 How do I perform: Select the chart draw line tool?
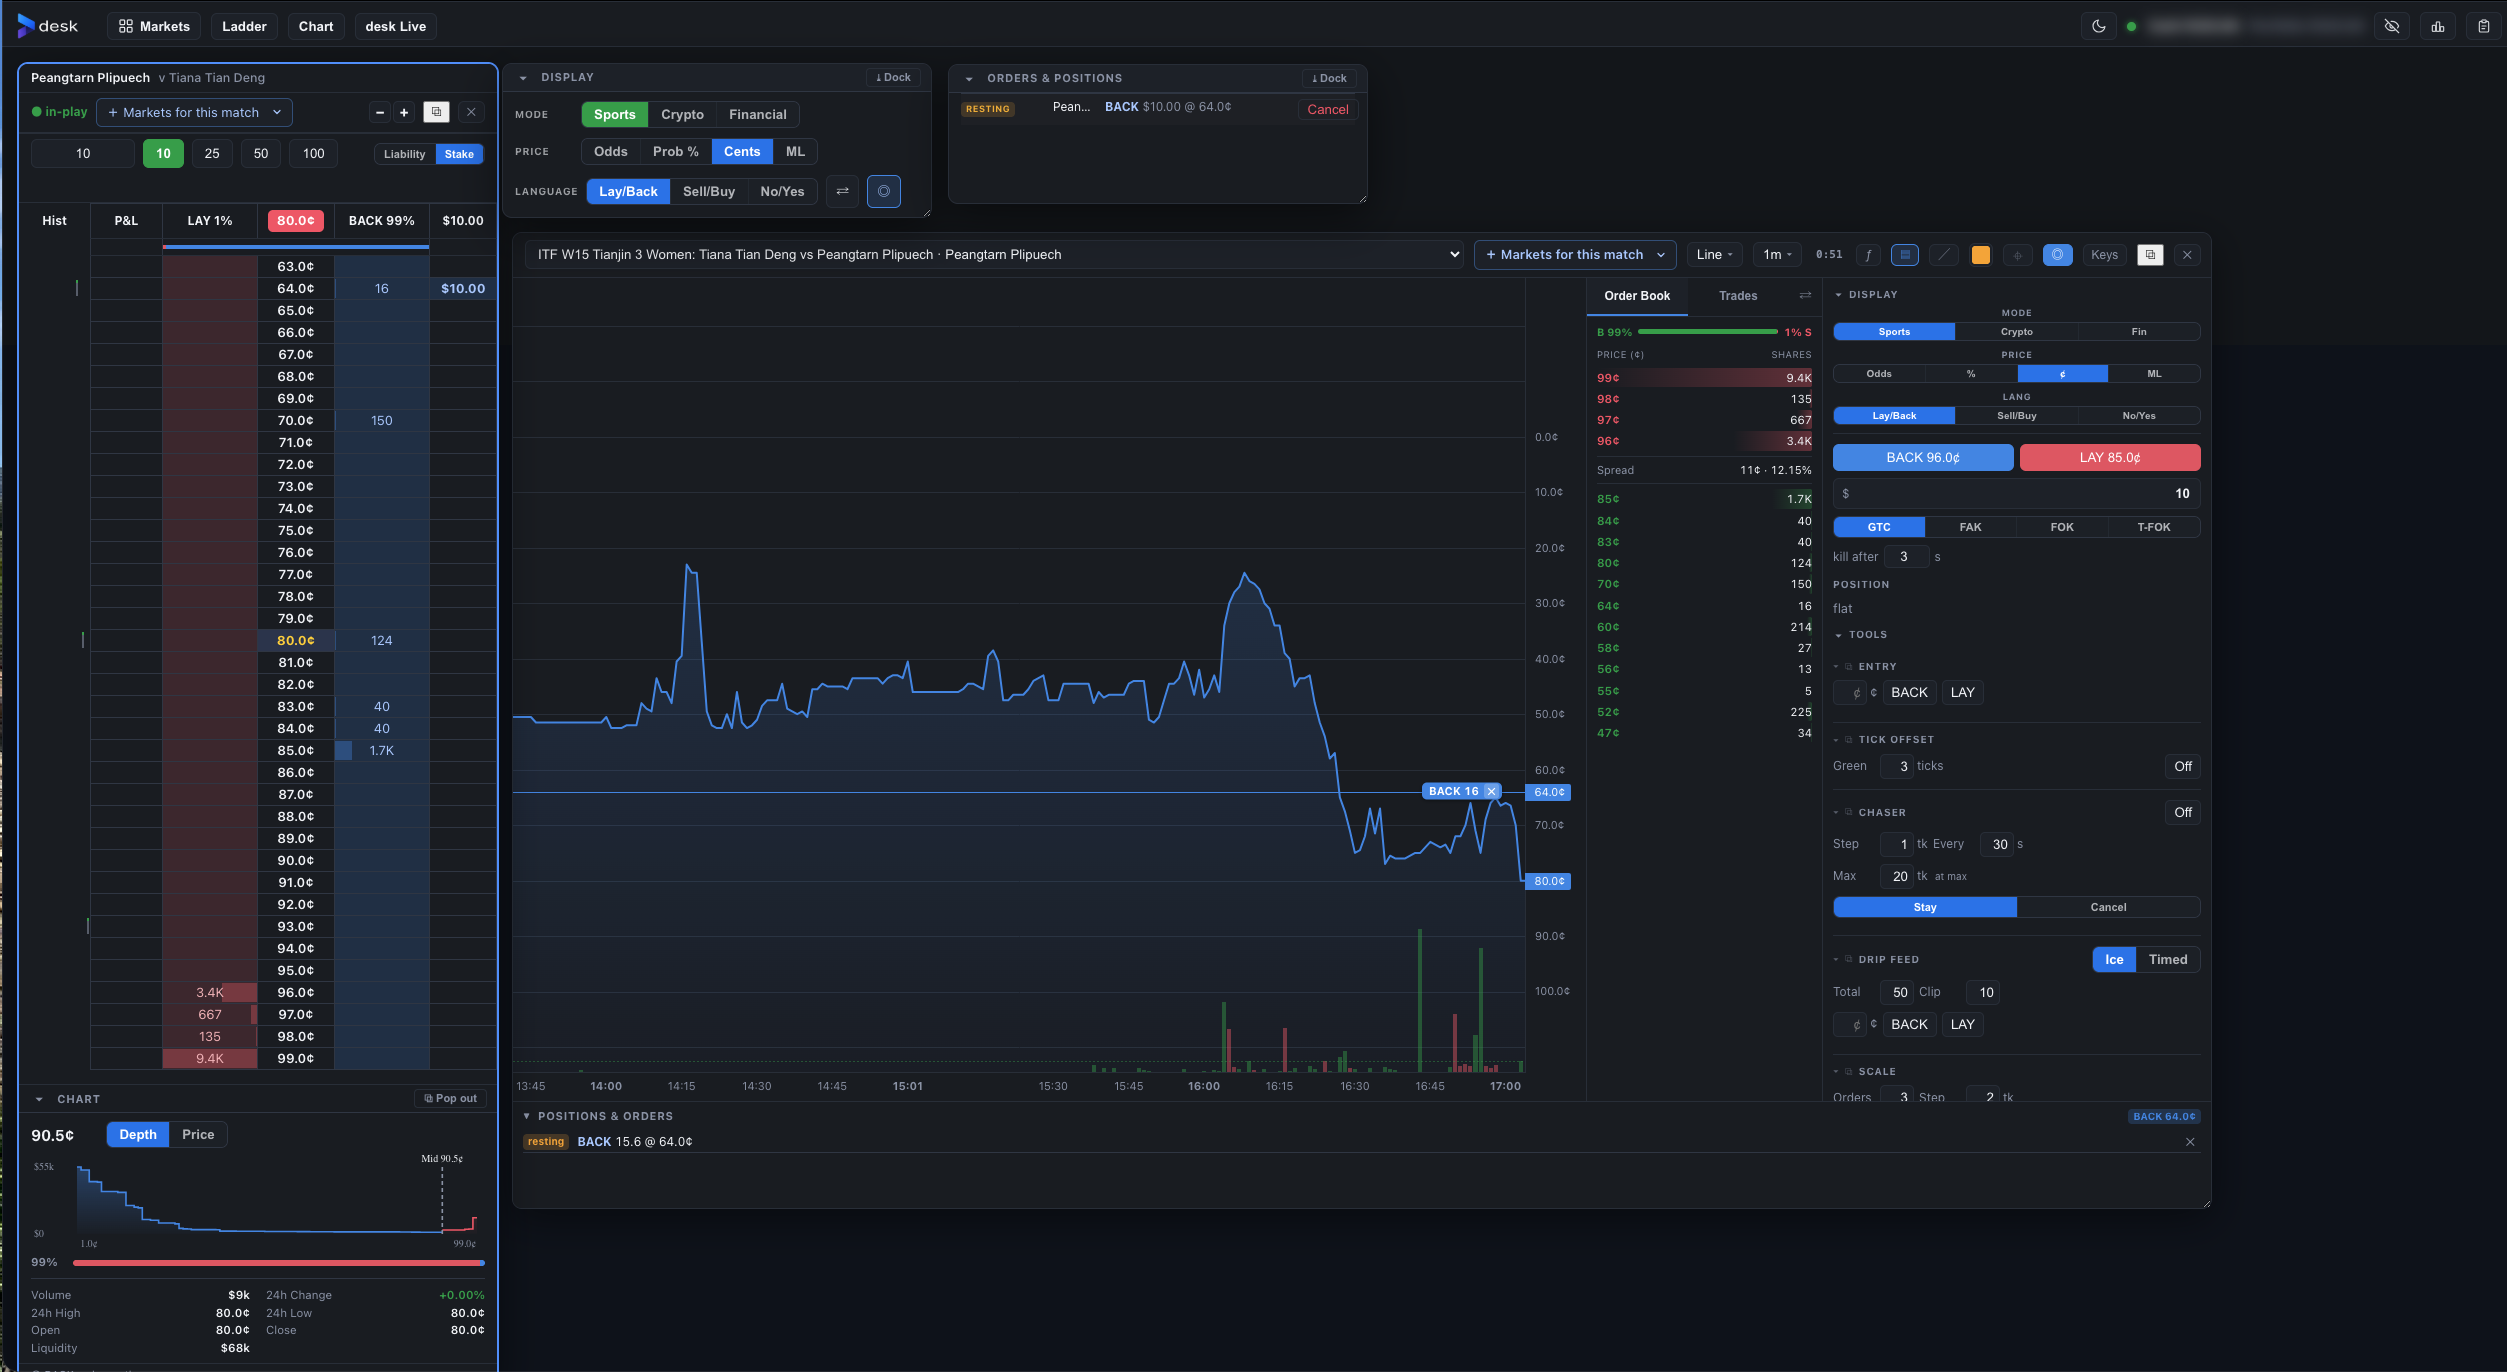pos(1943,255)
